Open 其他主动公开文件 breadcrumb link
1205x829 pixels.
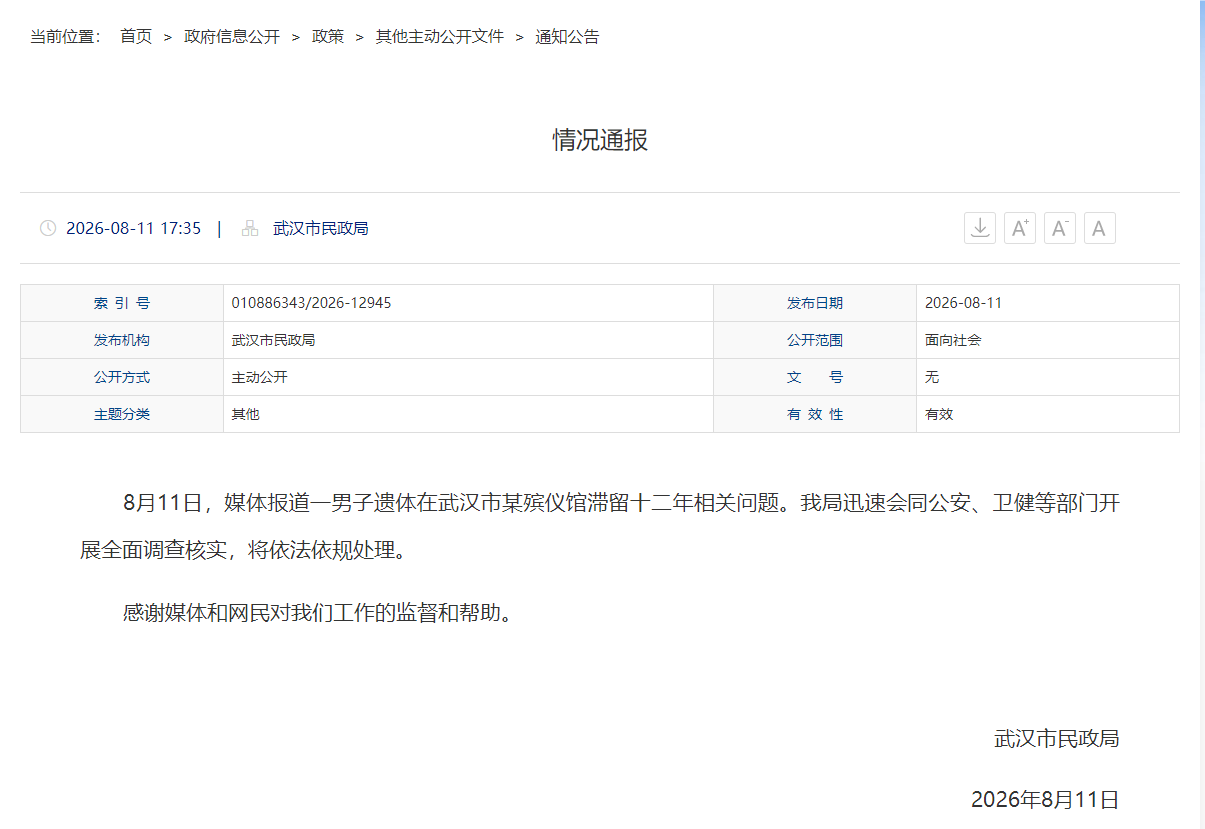pyautogui.click(x=440, y=37)
